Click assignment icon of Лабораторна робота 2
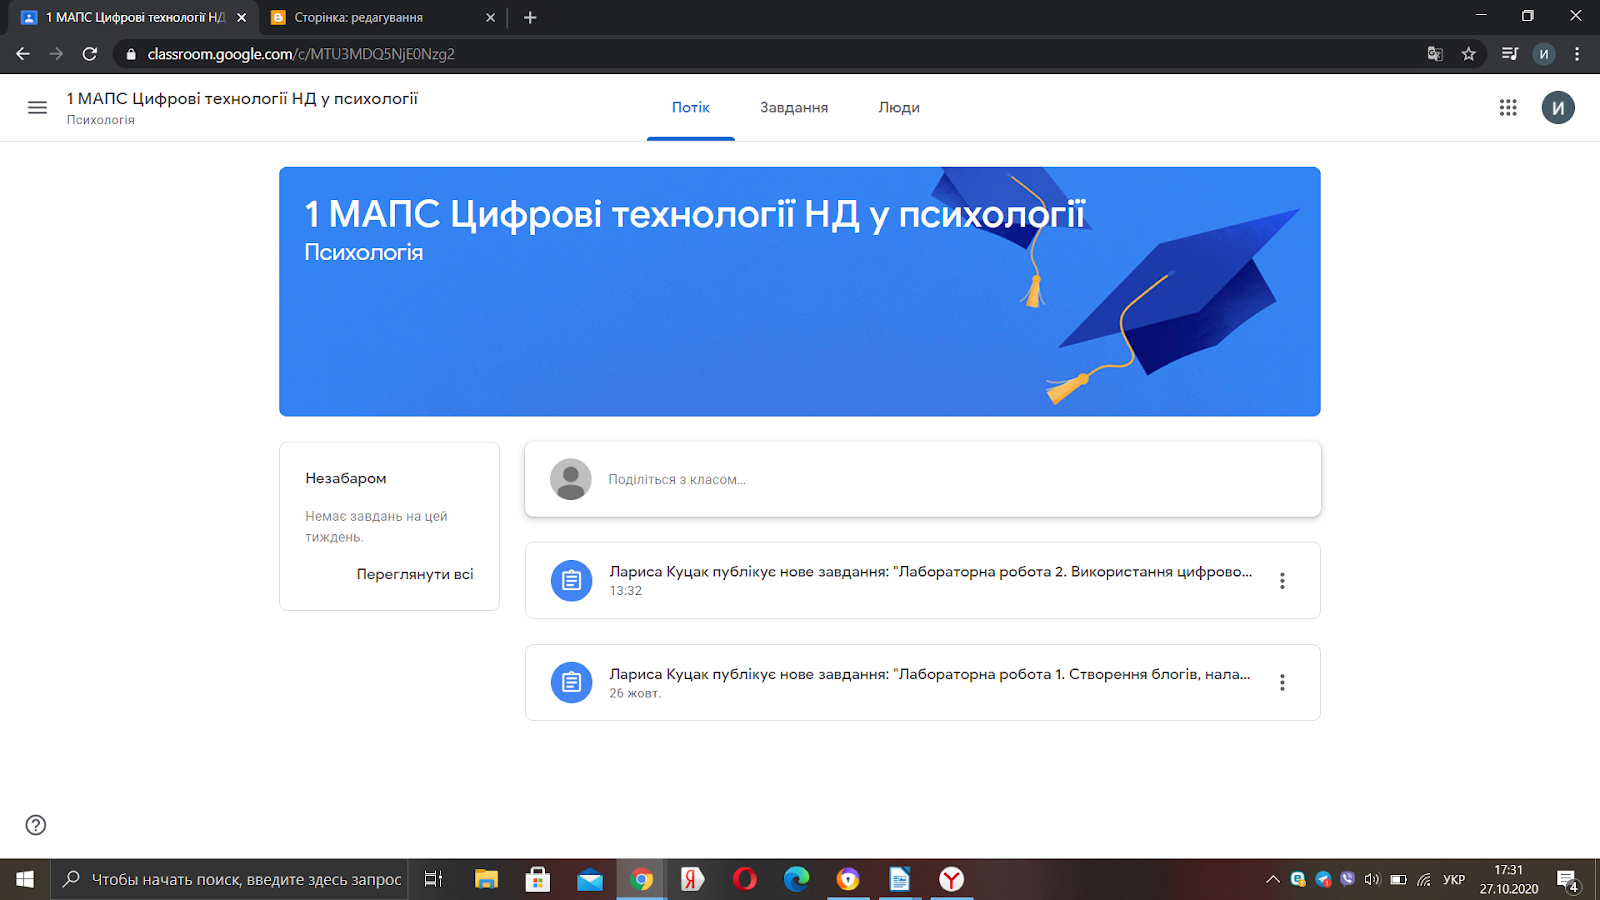 click(571, 580)
